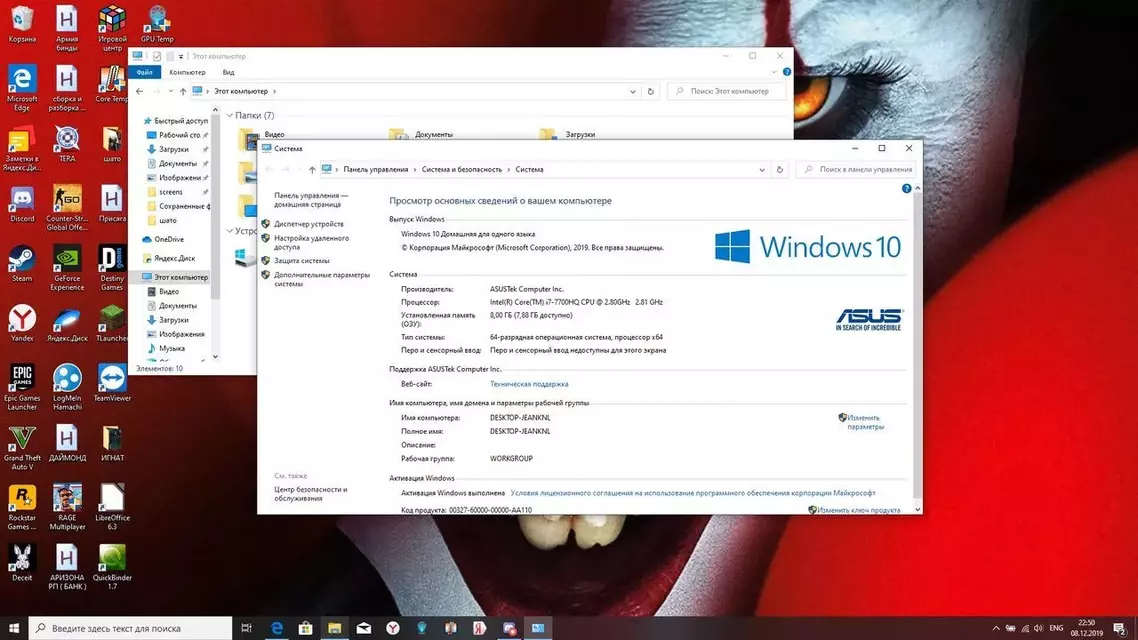1138x640 pixels.
Task: Open Вид ribbon tab in Explorer
Action: point(229,73)
